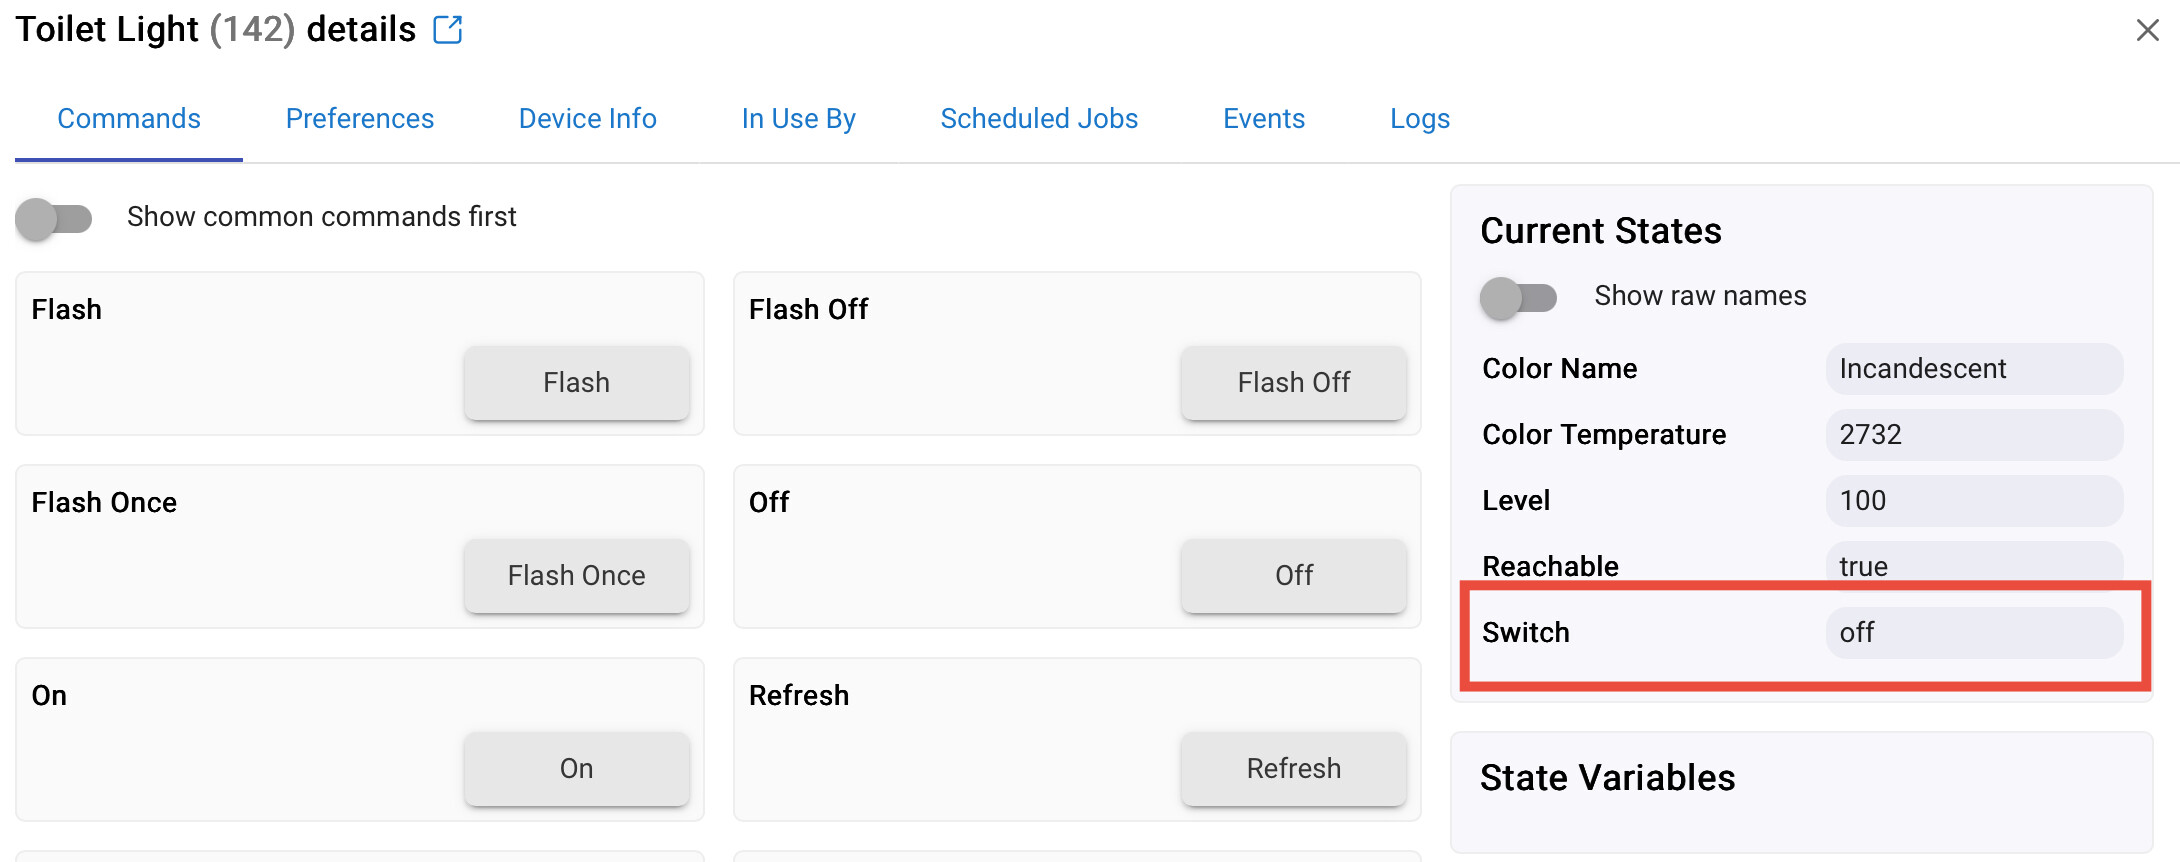Switch to the Preferences tab
The width and height of the screenshot is (2180, 862).
click(x=360, y=119)
